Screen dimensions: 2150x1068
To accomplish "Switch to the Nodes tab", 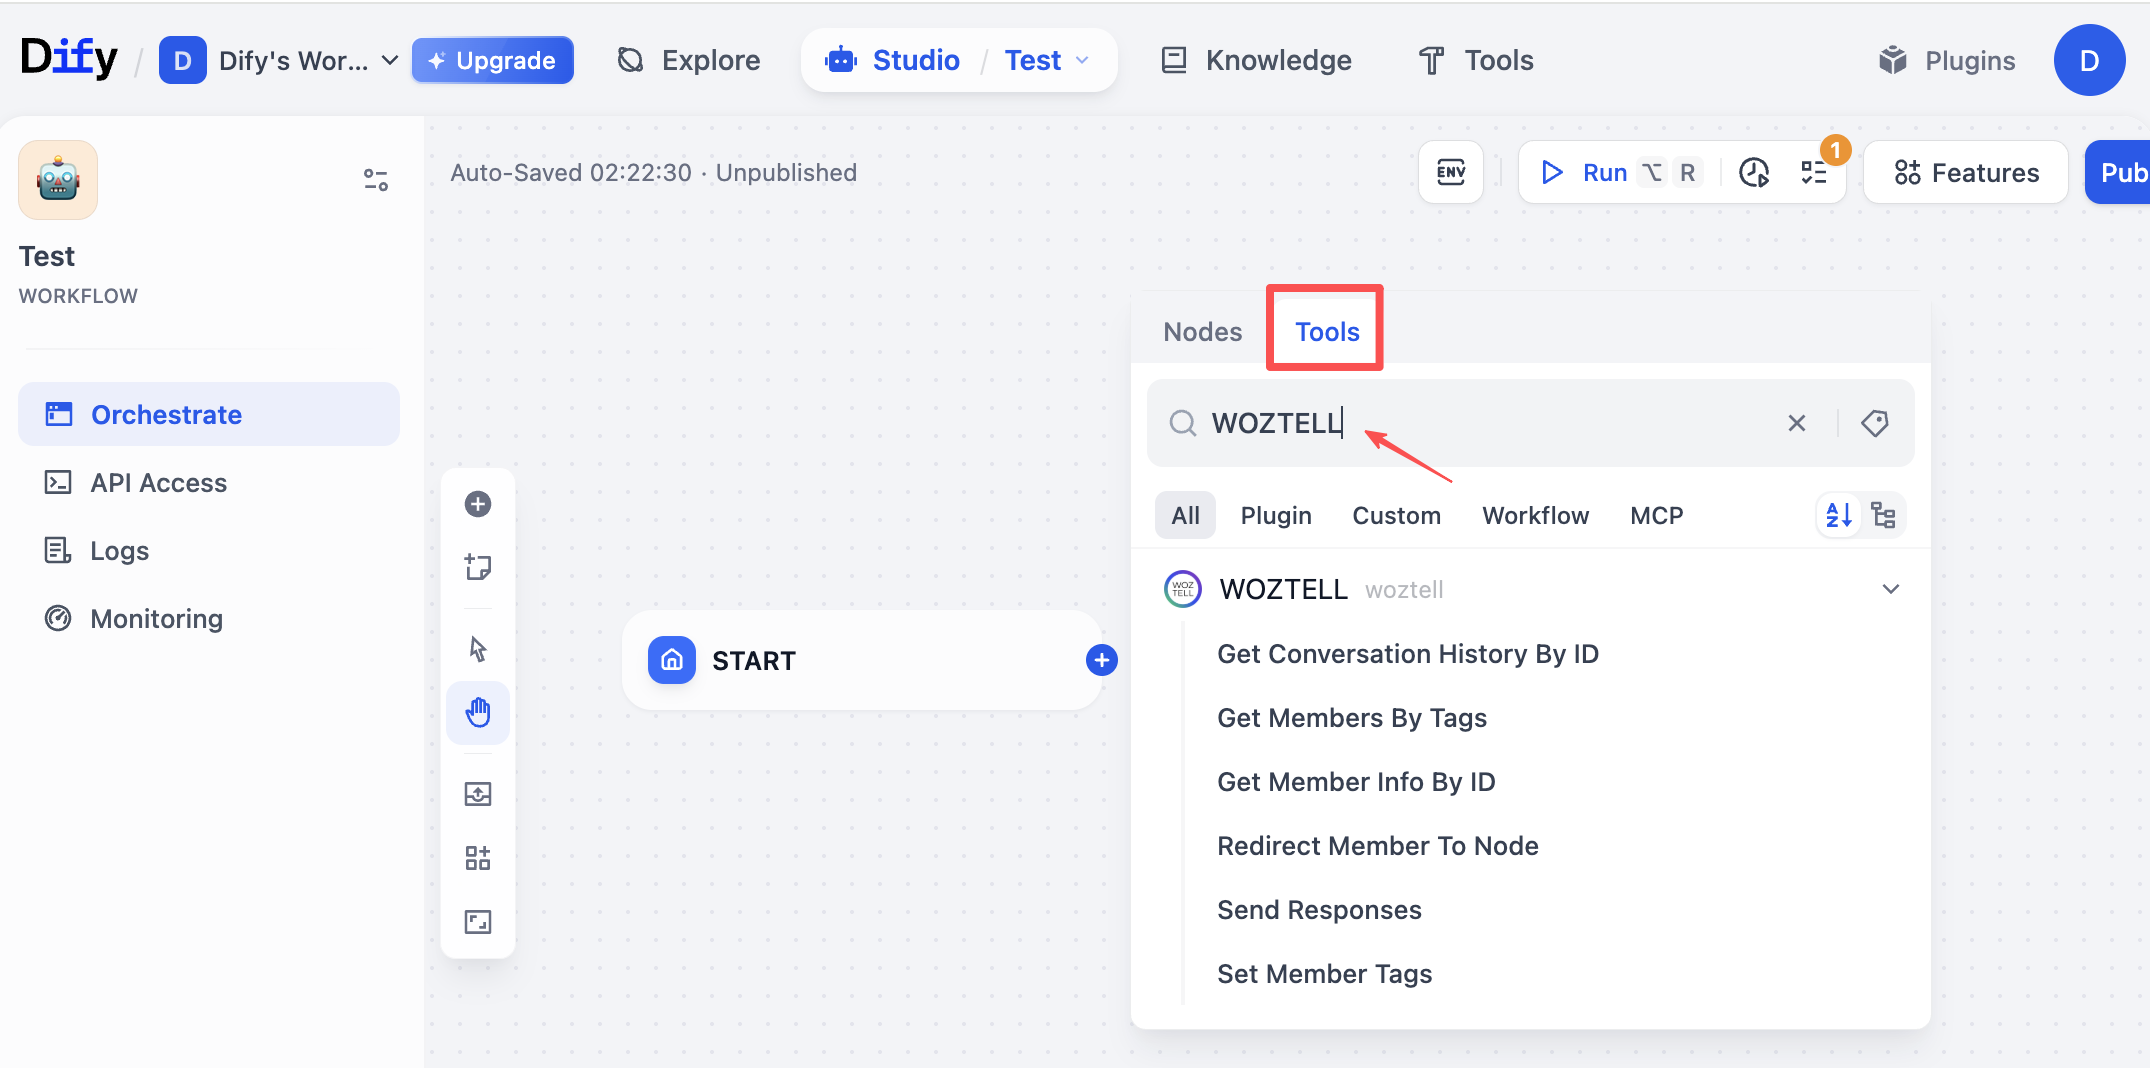I will coord(1202,332).
